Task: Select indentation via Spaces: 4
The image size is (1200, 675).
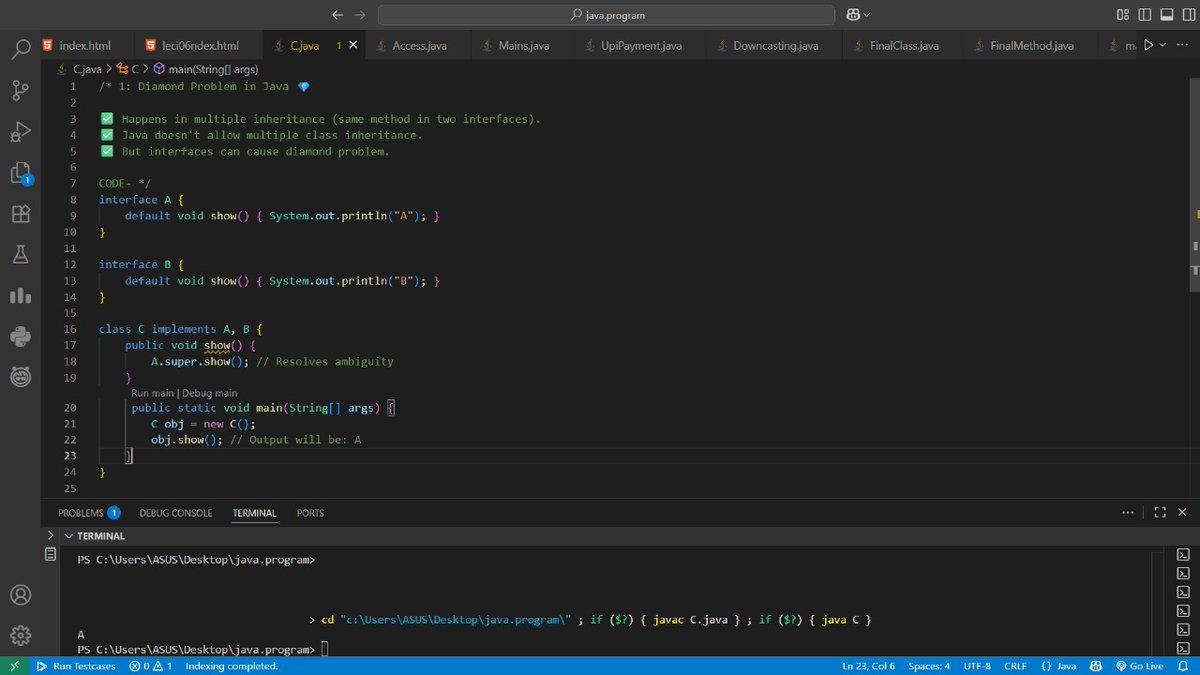Action: [x=929, y=666]
